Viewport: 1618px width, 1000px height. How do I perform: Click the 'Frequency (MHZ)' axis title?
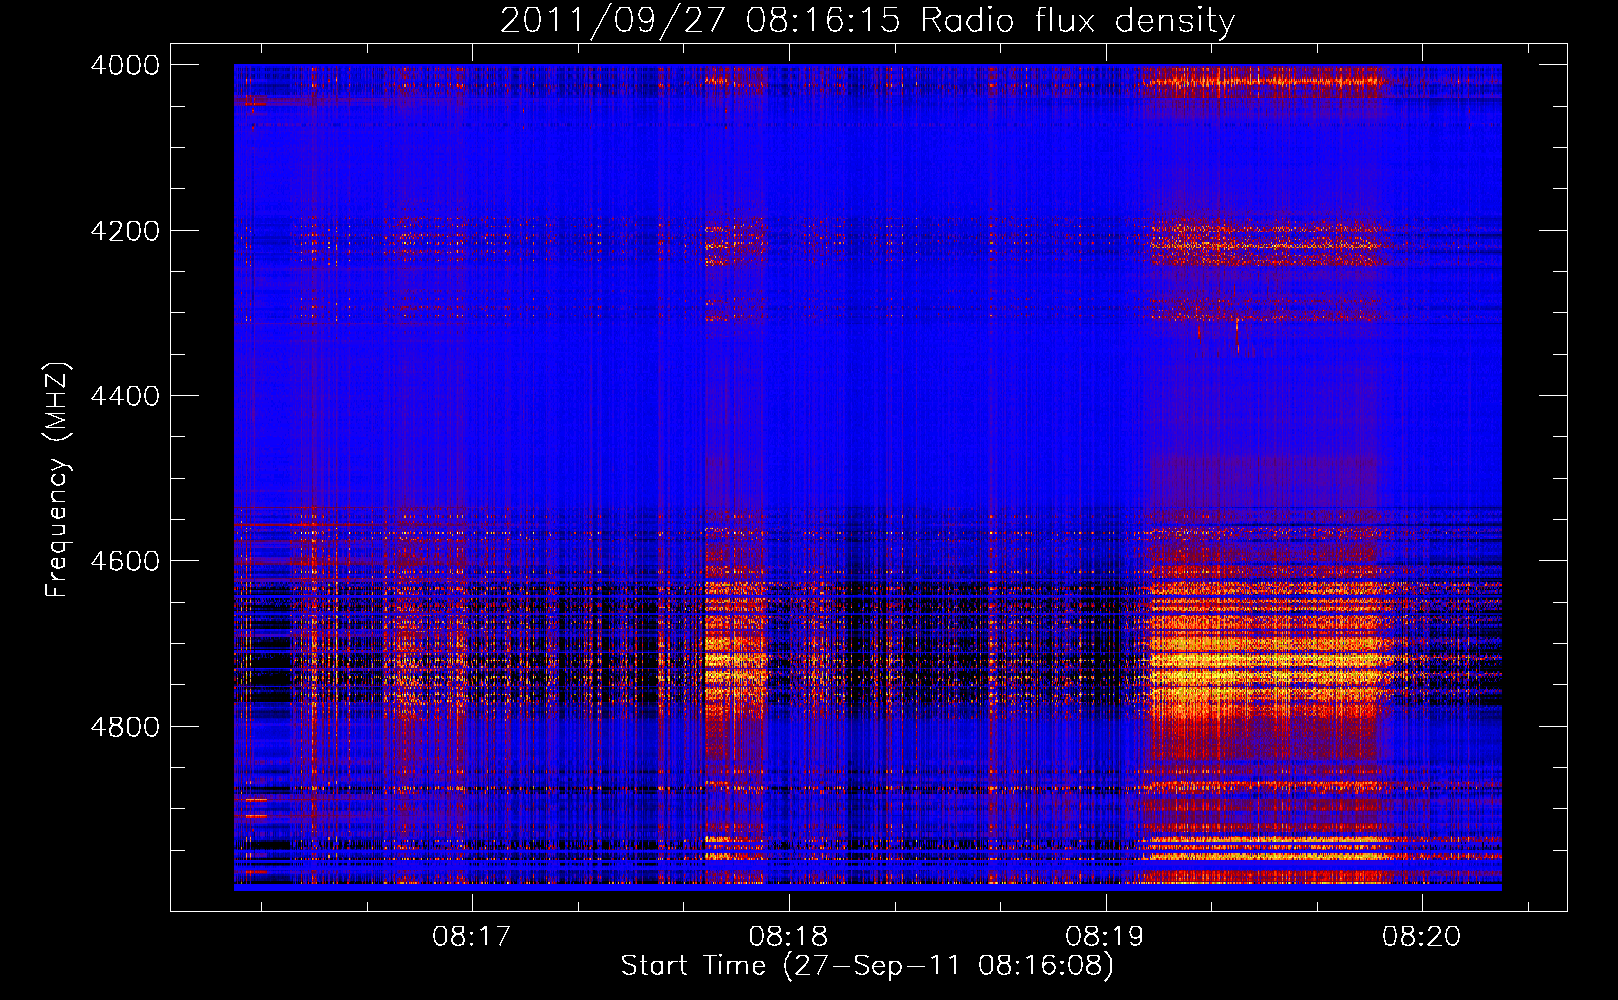coord(57,480)
